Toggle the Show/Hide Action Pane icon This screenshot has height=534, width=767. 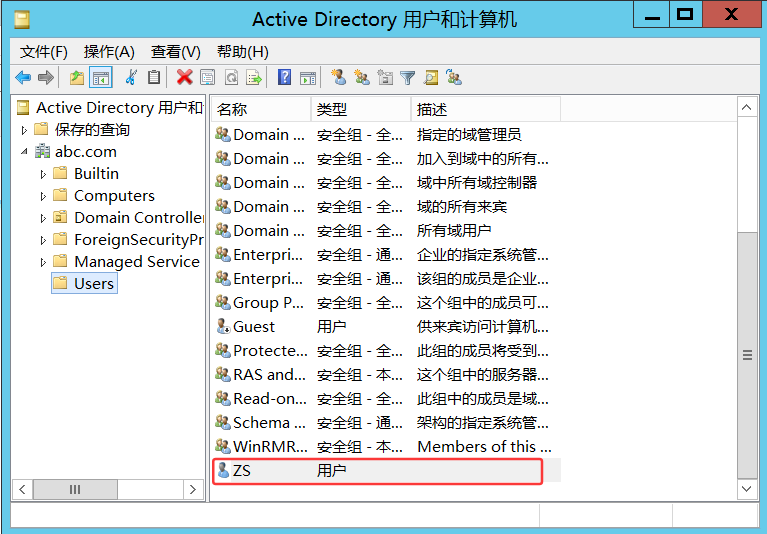tap(308, 78)
